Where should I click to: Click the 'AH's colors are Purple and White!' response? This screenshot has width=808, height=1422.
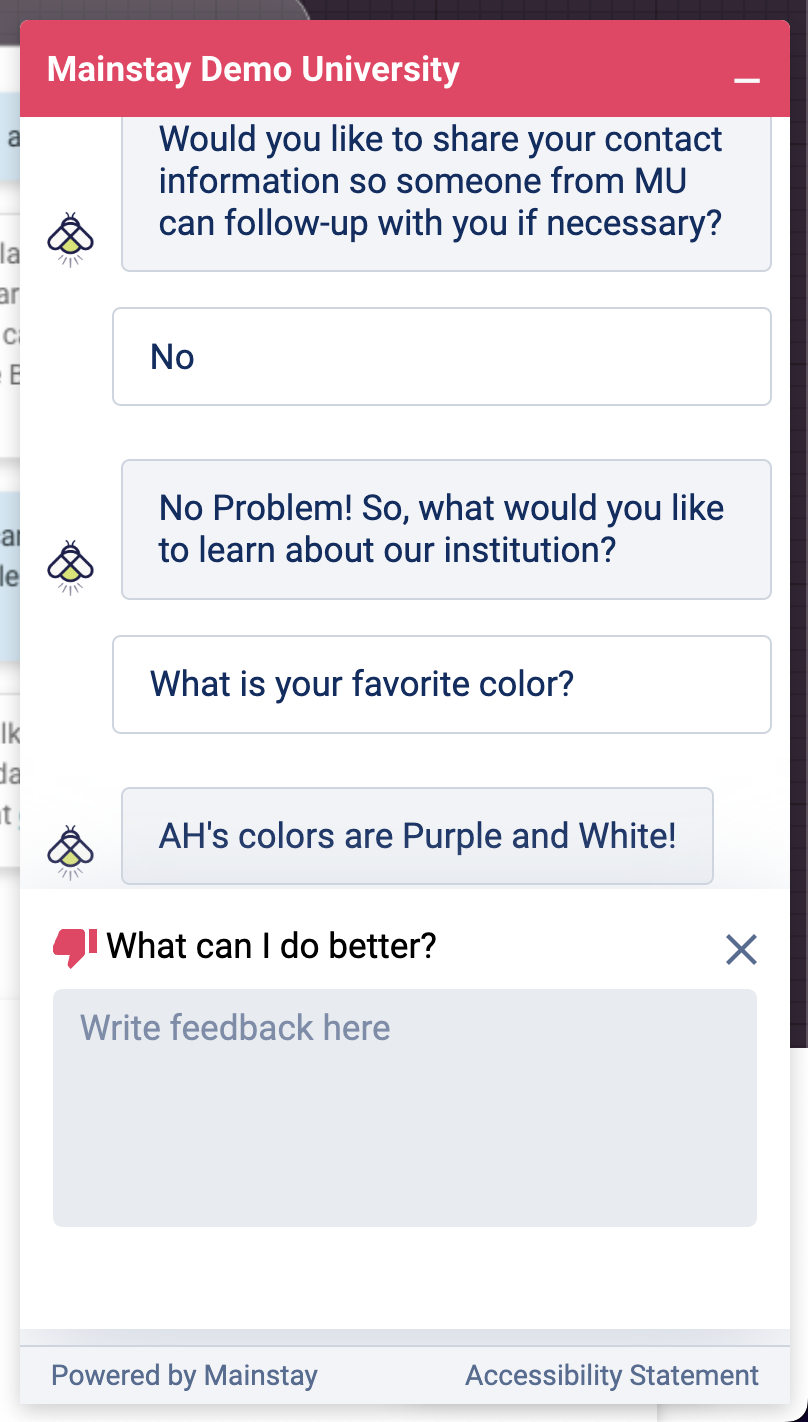(x=418, y=836)
